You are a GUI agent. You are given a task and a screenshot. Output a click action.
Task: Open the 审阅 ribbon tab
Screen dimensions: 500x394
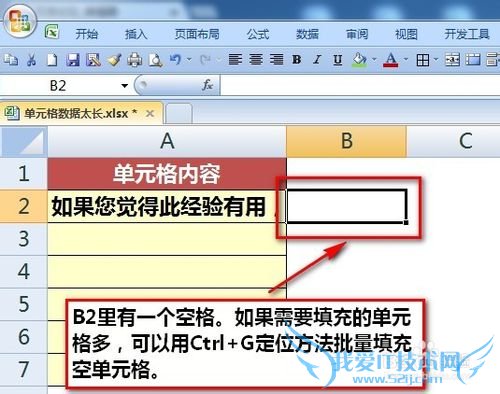pyautogui.click(x=357, y=34)
